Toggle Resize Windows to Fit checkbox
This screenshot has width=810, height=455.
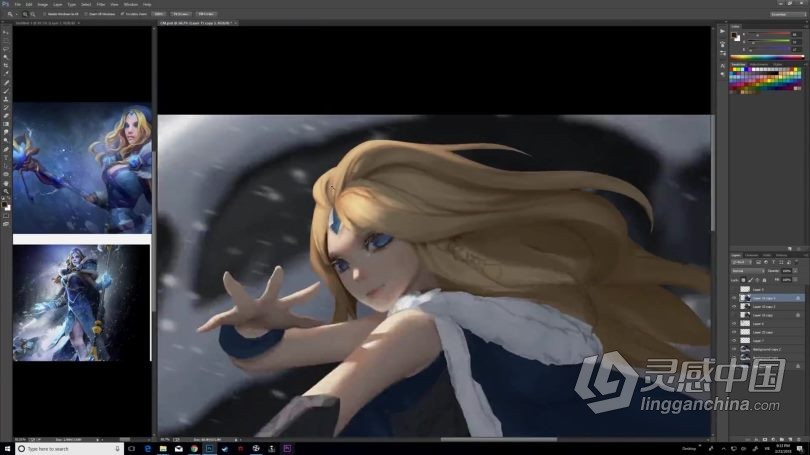(45, 14)
